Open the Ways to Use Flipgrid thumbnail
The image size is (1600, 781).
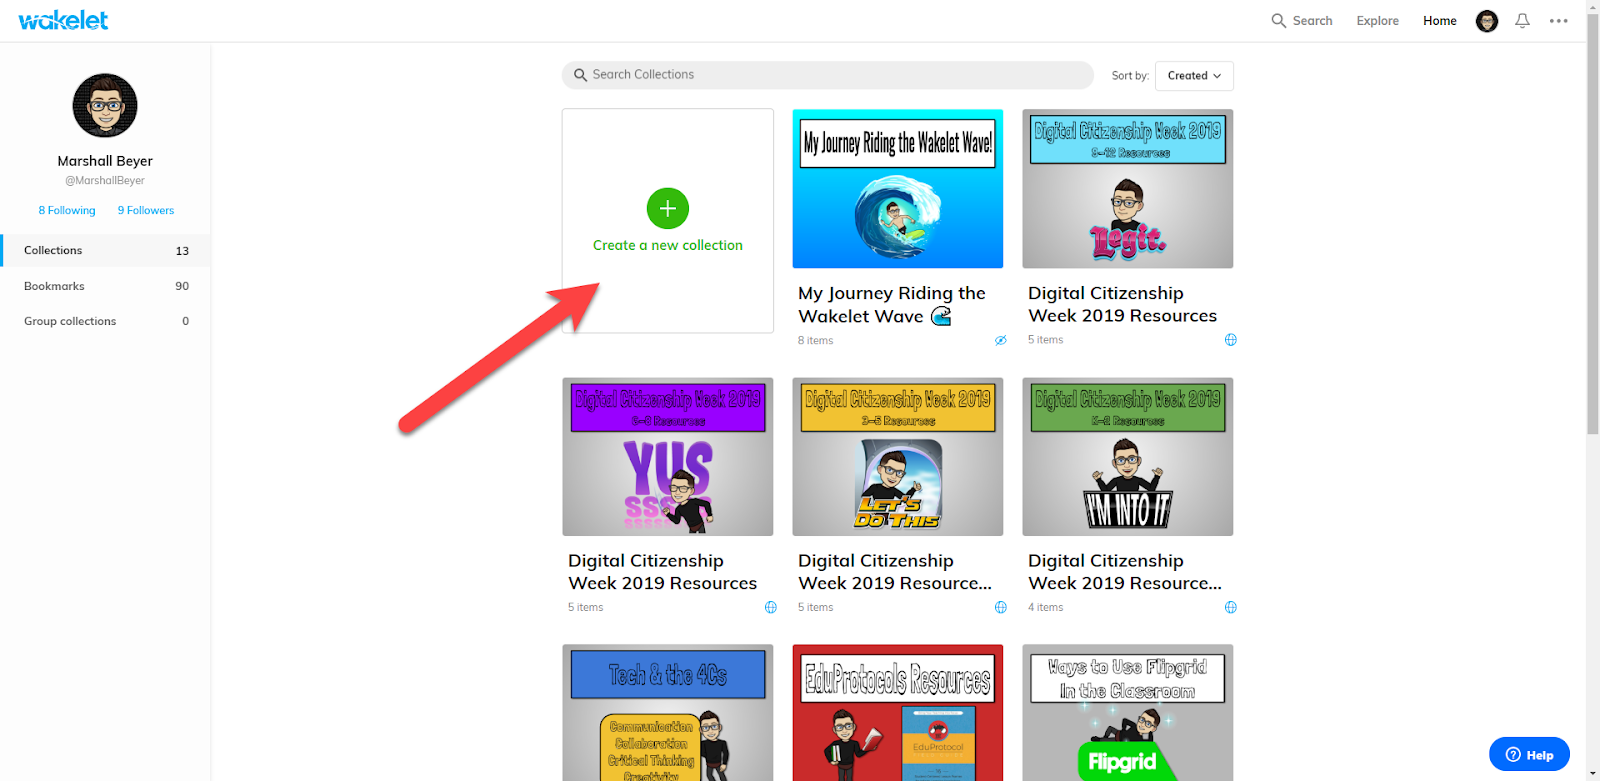[1128, 713]
